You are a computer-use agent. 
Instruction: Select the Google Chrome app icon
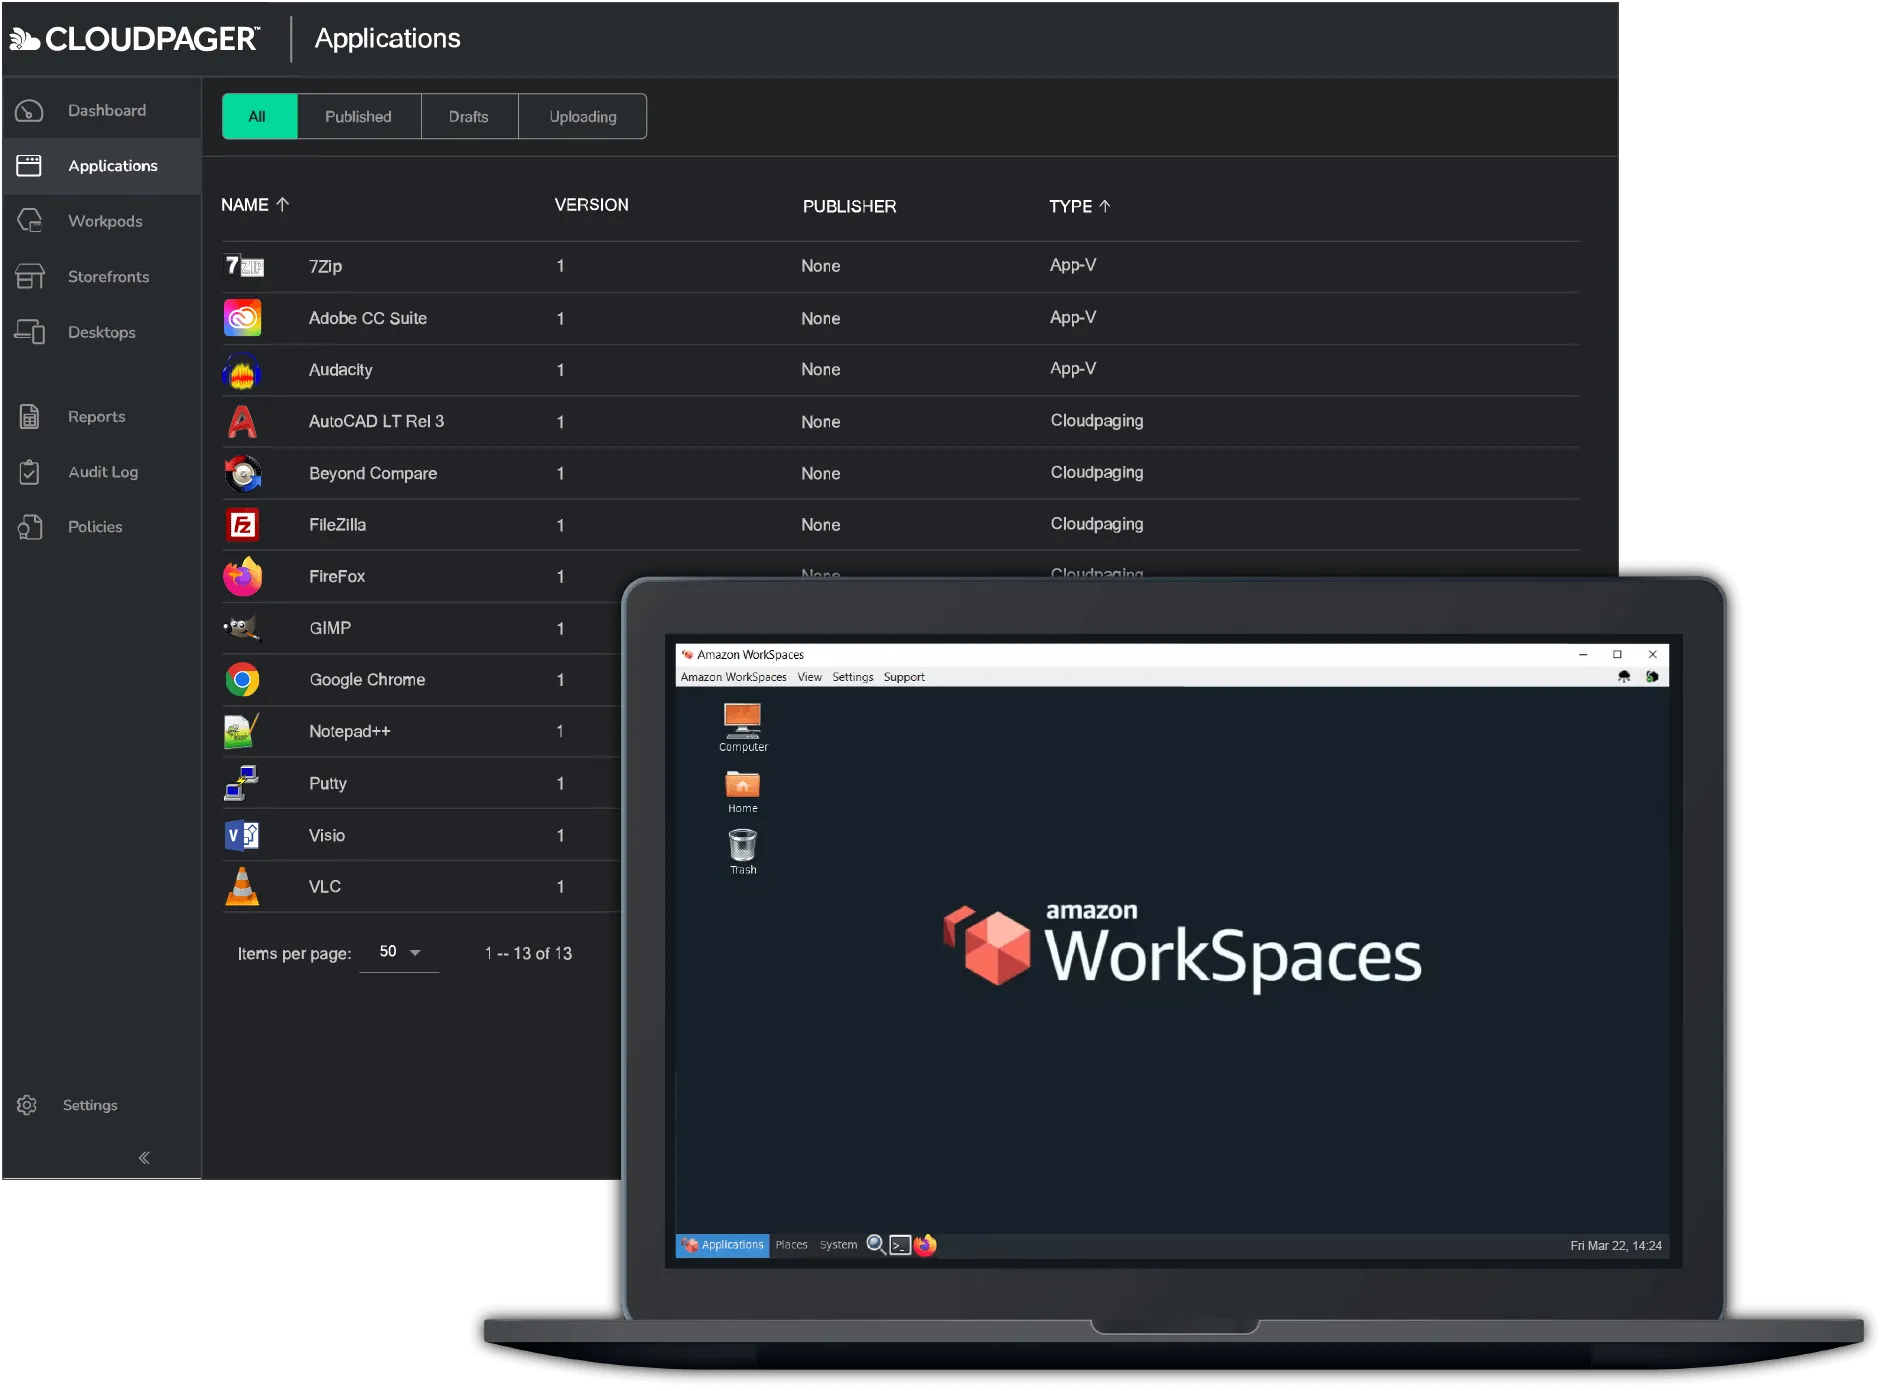242,680
